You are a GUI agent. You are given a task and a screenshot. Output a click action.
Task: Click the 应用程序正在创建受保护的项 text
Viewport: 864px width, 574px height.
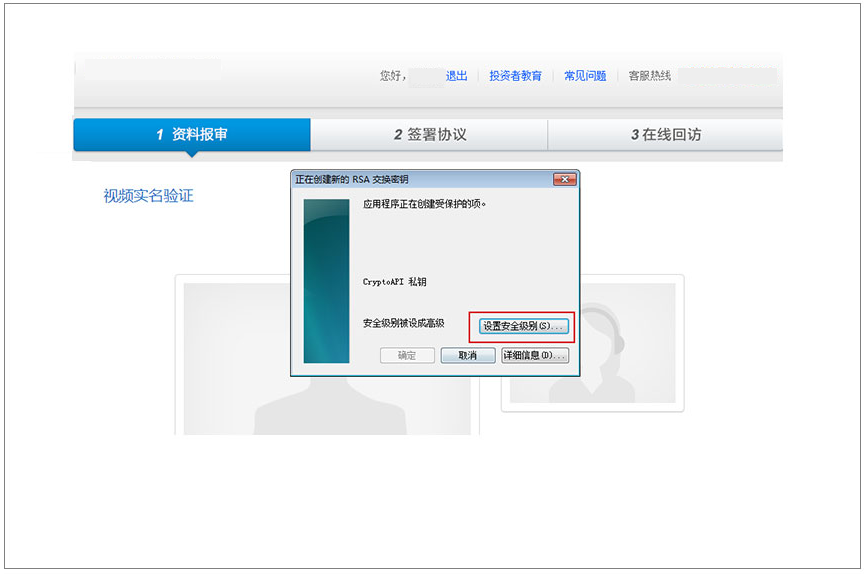(424, 204)
